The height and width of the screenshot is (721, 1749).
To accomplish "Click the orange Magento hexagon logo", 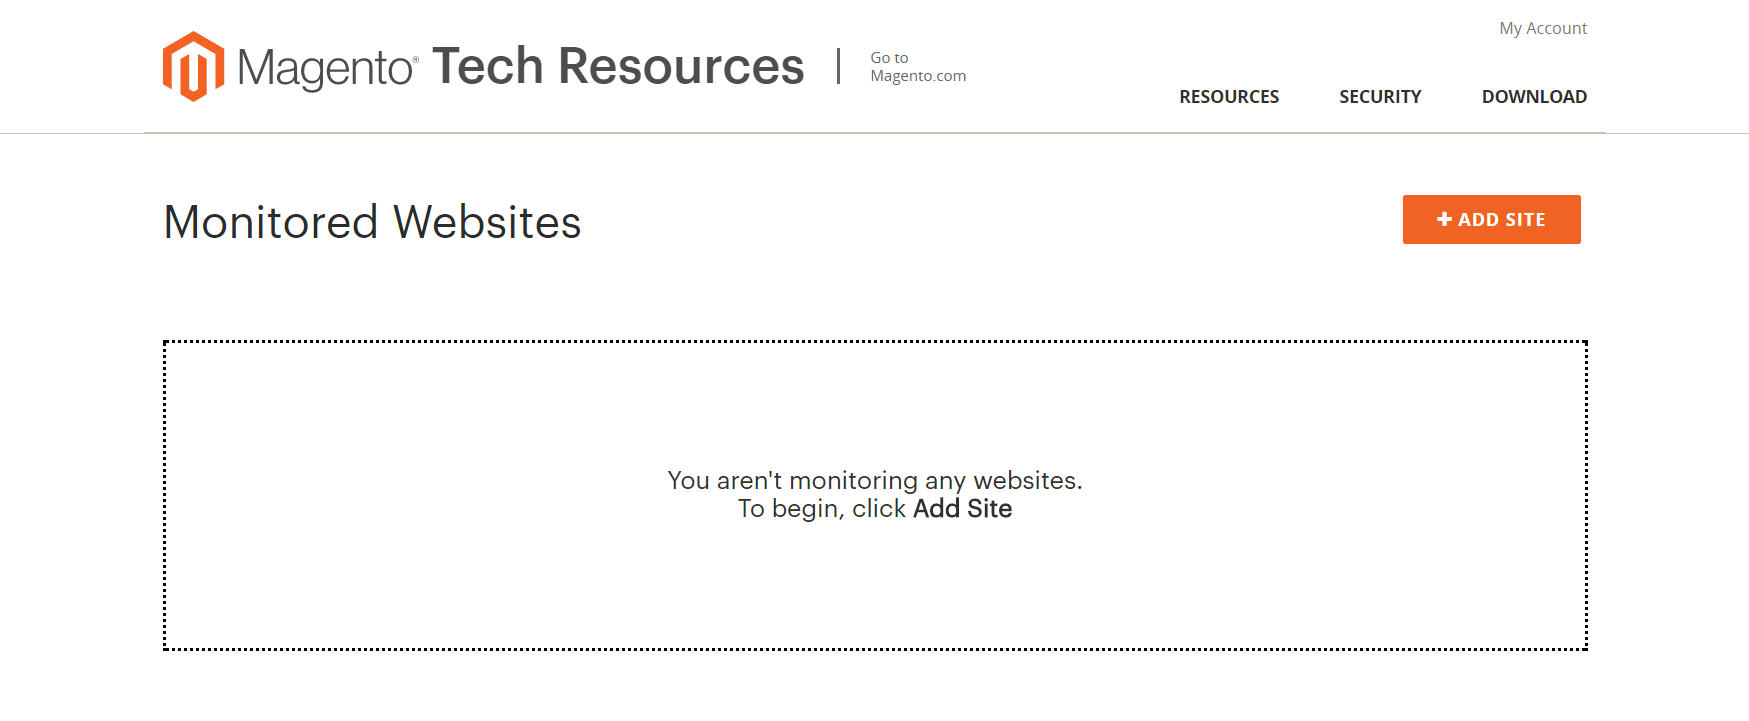I will [193, 66].
